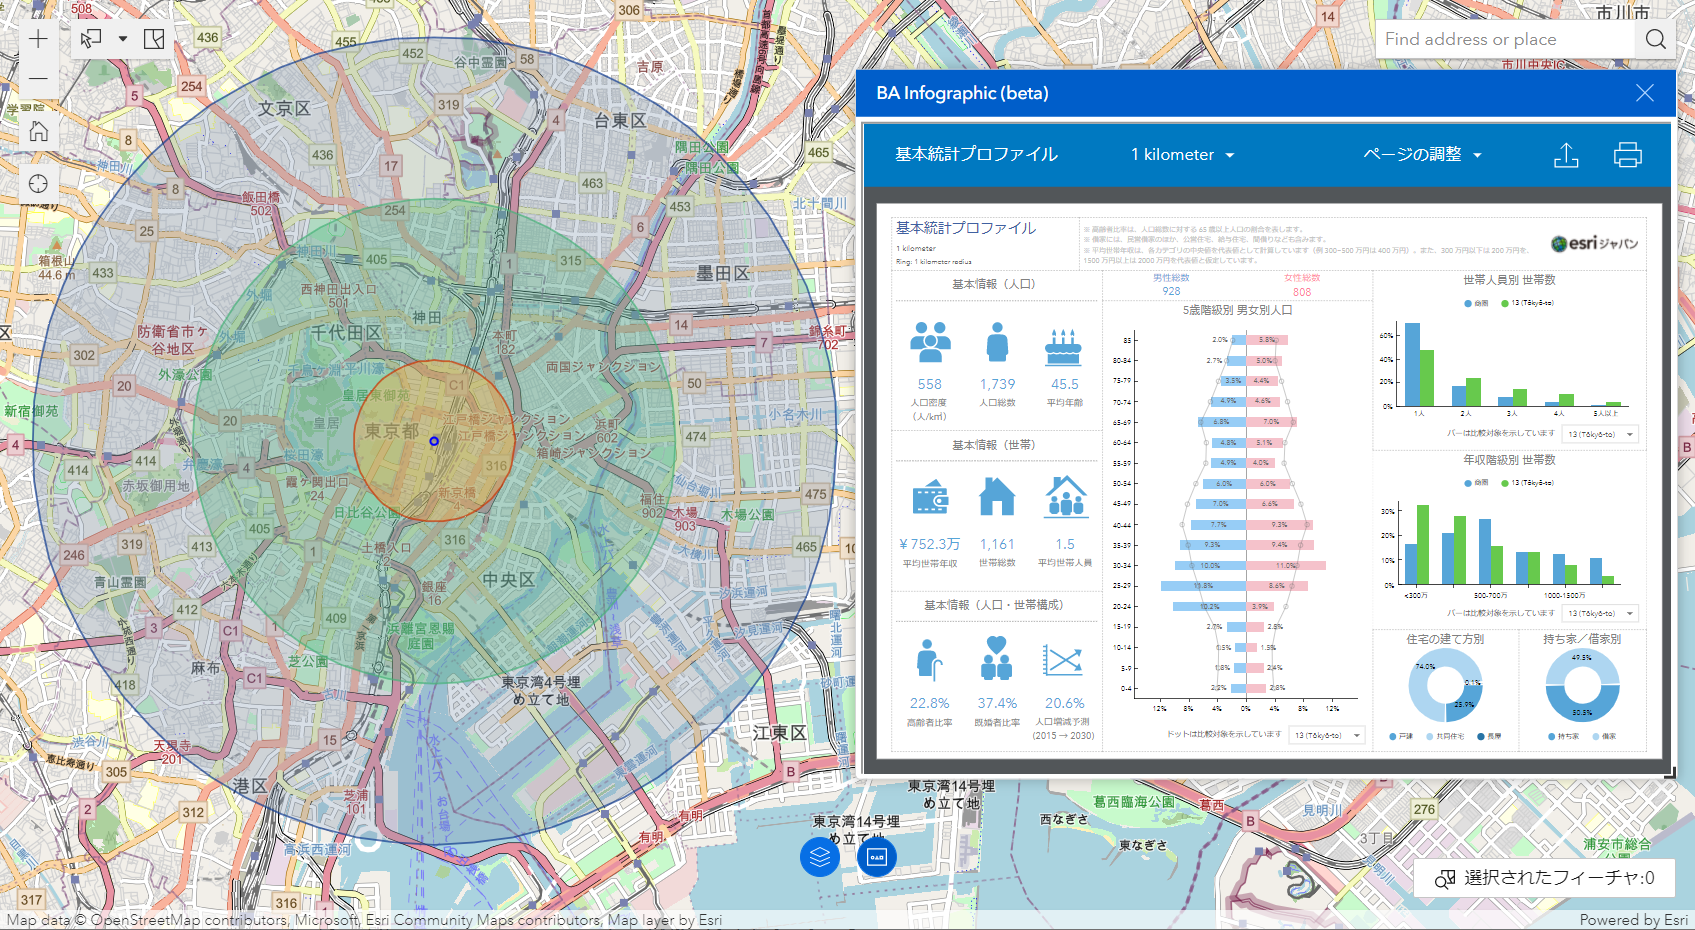Screen dimensions: 1695x930
Task: Click the 37.4% married ratio value
Action: (x=997, y=703)
